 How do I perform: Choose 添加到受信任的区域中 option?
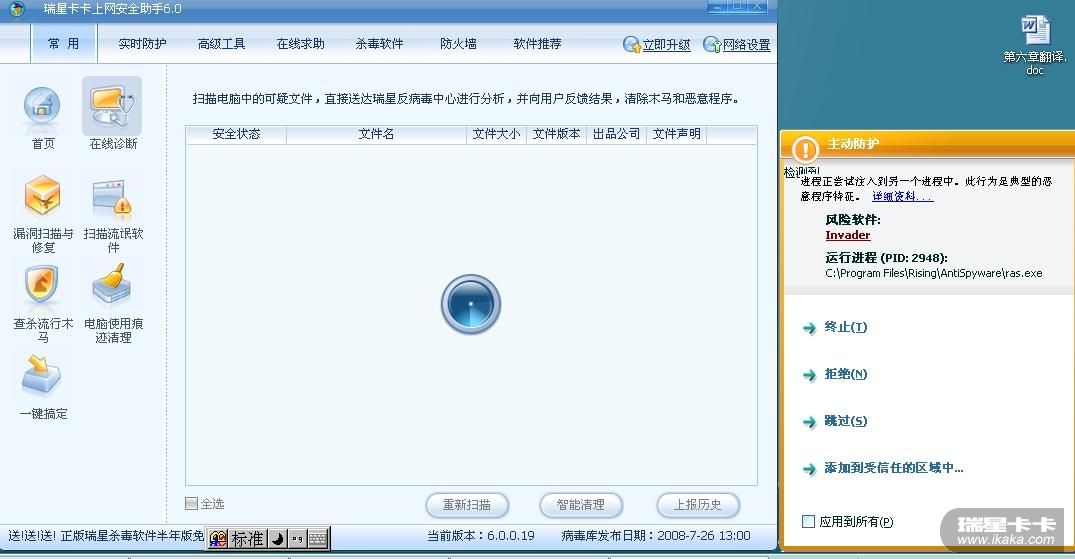[x=893, y=468]
